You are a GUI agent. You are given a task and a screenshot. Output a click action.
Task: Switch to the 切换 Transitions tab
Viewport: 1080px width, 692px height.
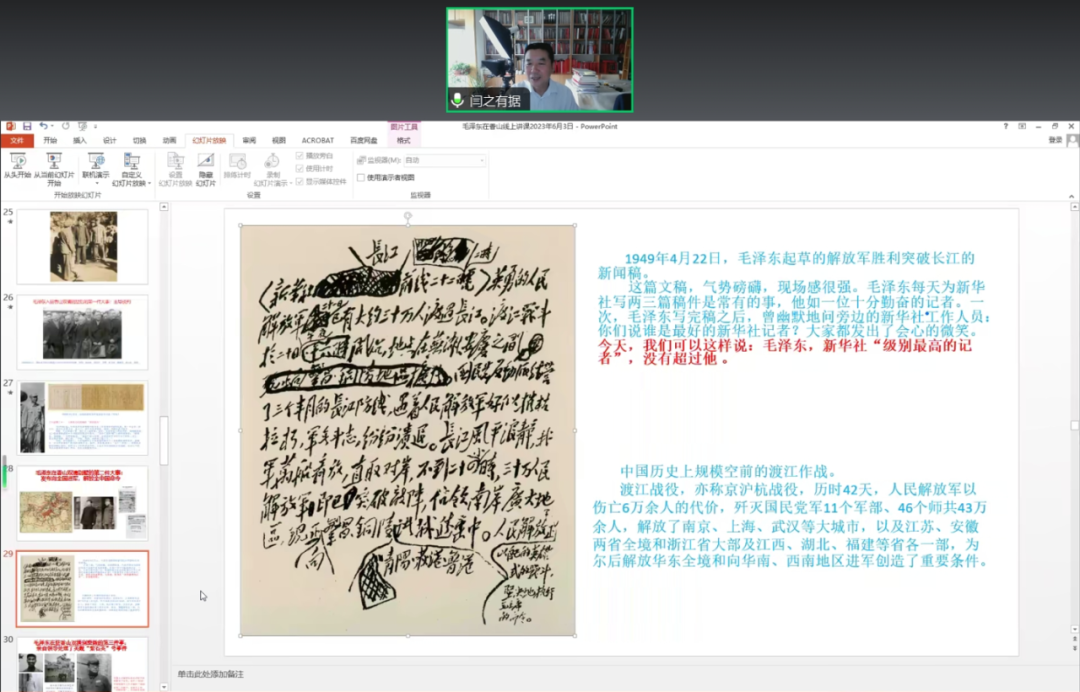139,140
